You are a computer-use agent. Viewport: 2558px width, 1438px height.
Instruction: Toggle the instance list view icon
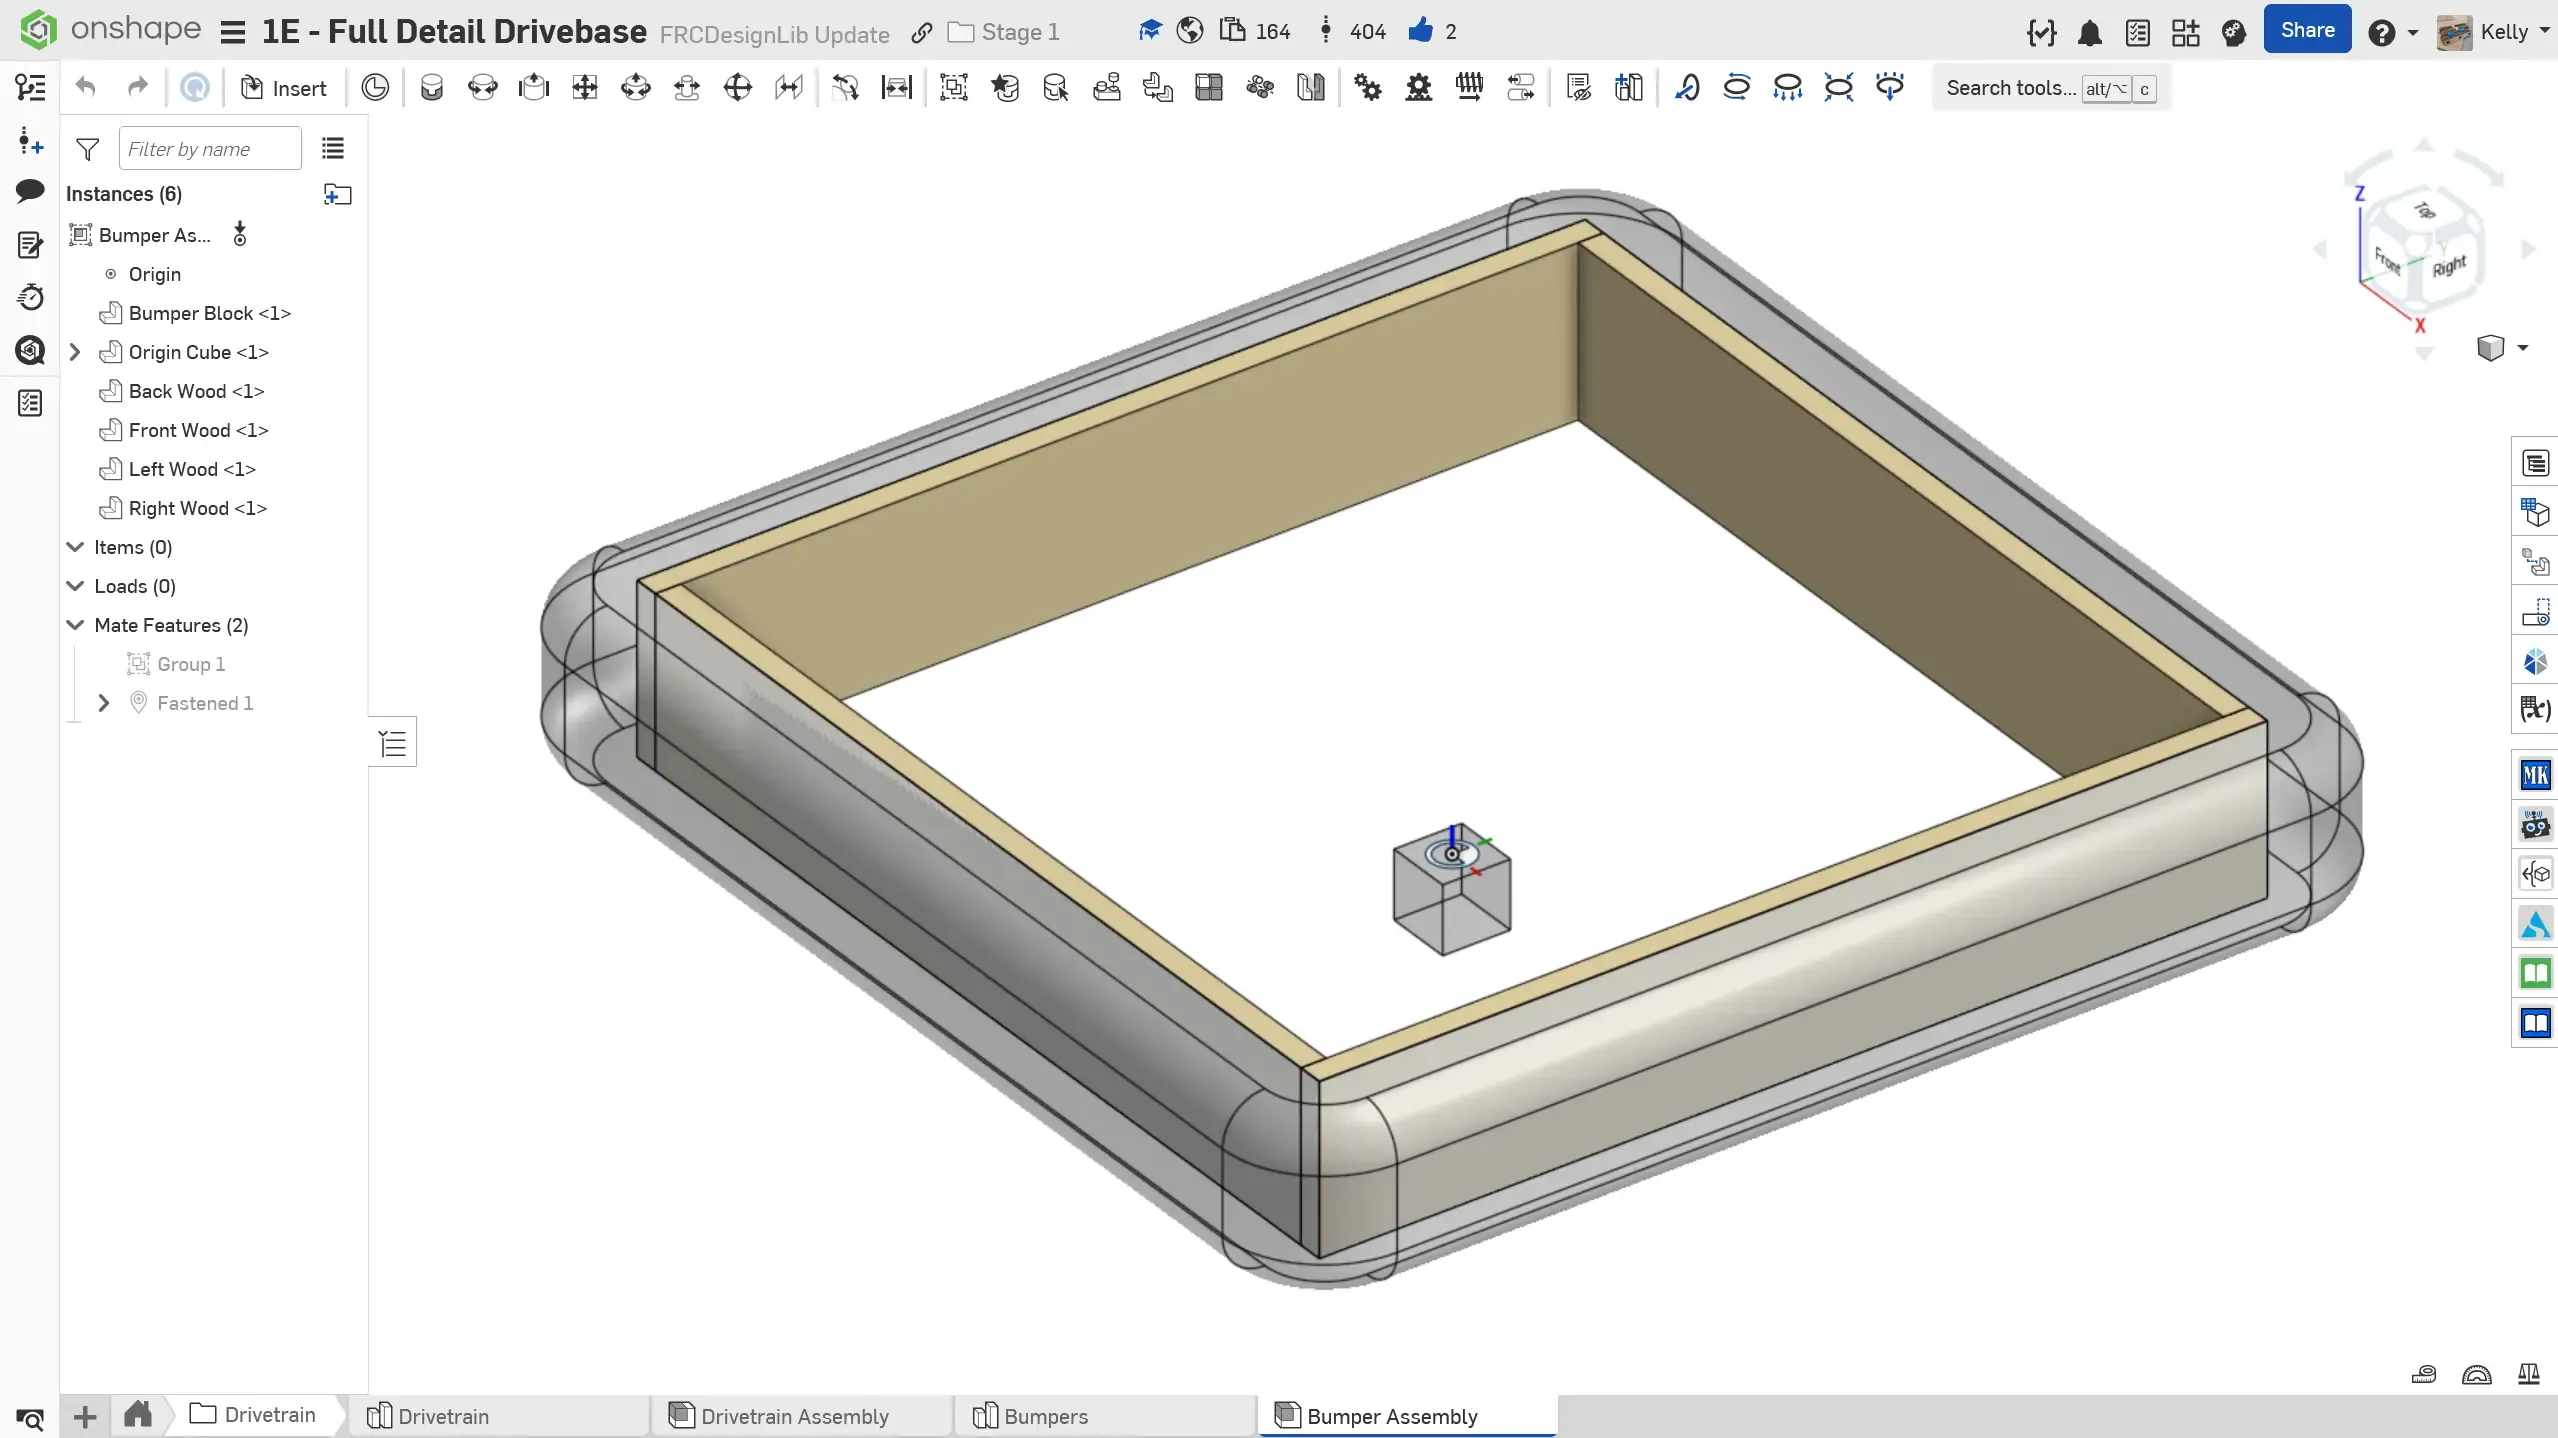tap(333, 149)
